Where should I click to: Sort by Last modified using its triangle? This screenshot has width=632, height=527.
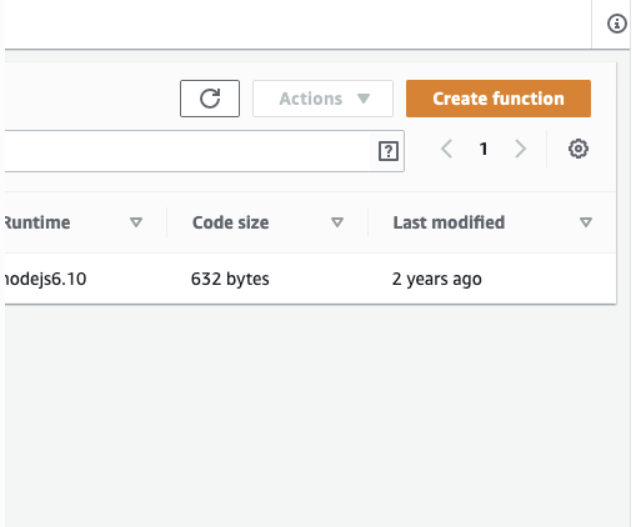tap(586, 222)
